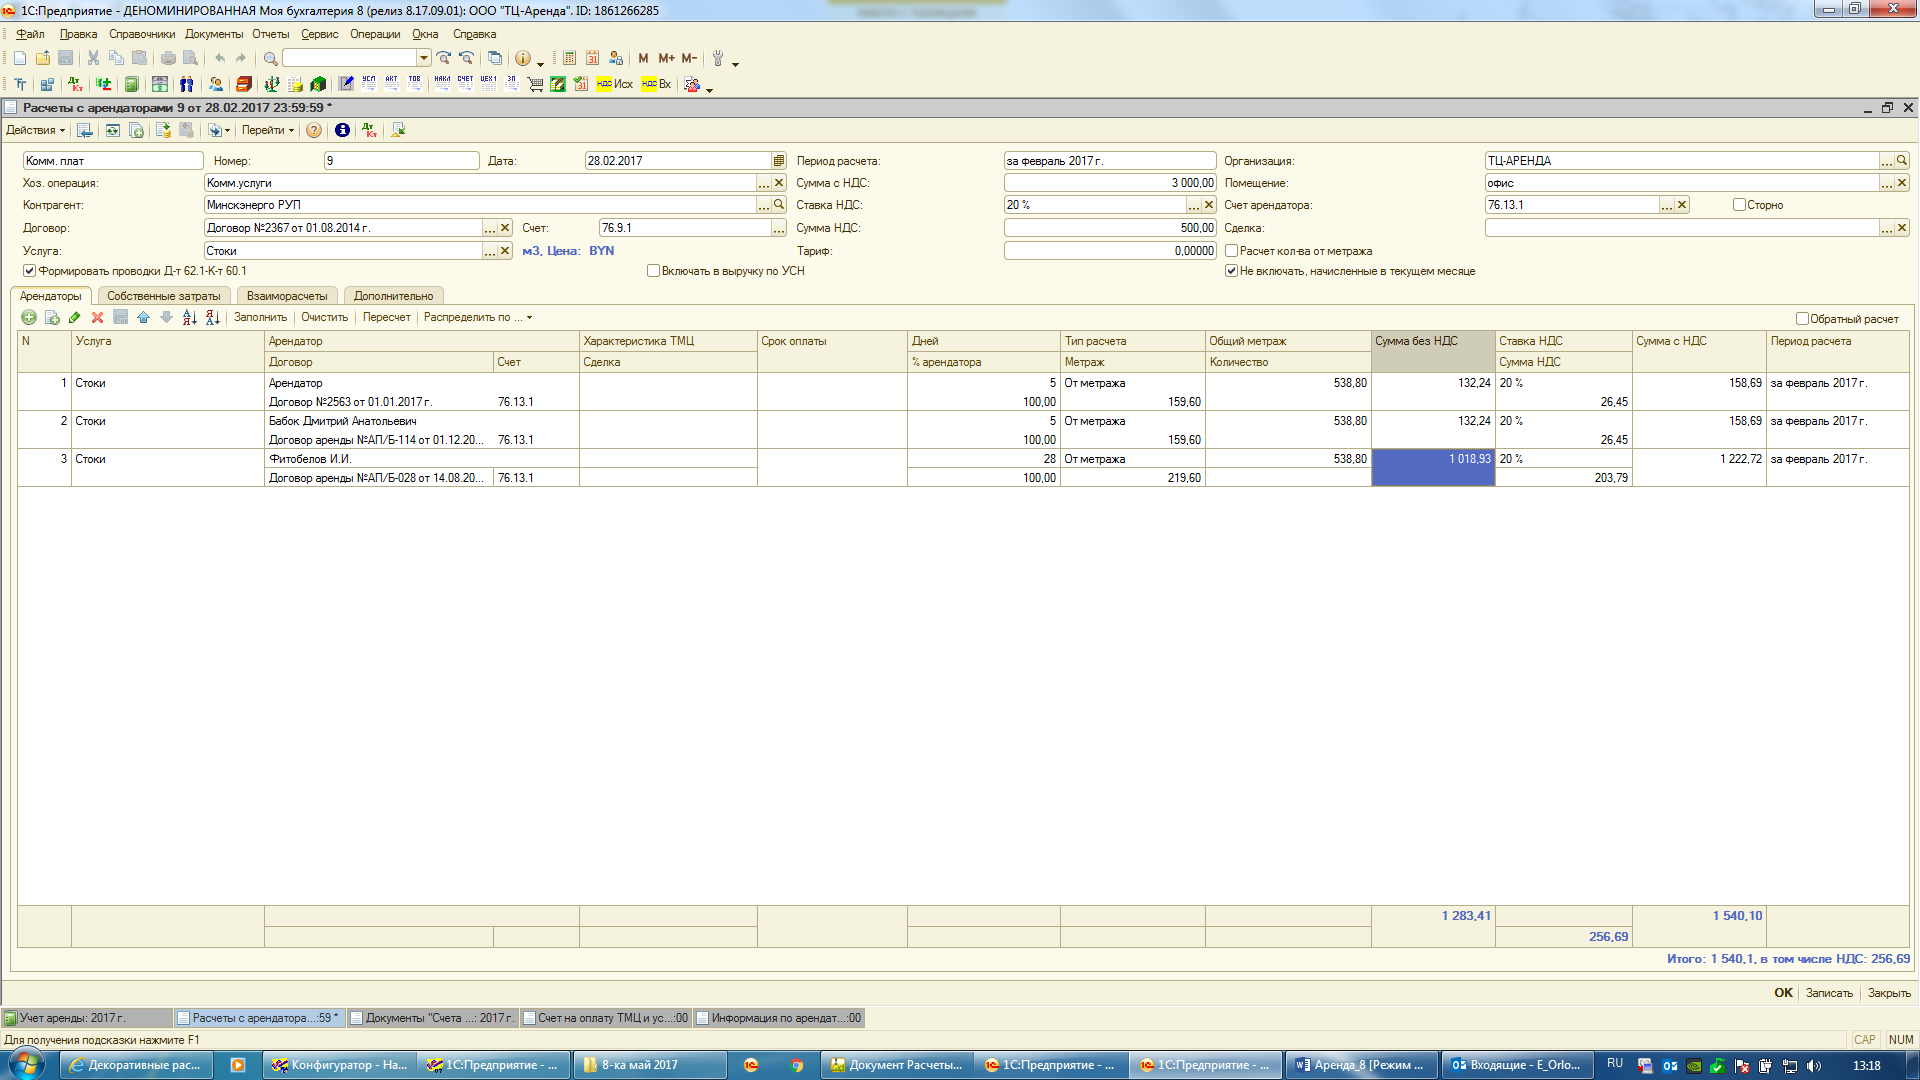Open Действия dropdown menu
This screenshot has height=1080, width=1920.
[35, 130]
